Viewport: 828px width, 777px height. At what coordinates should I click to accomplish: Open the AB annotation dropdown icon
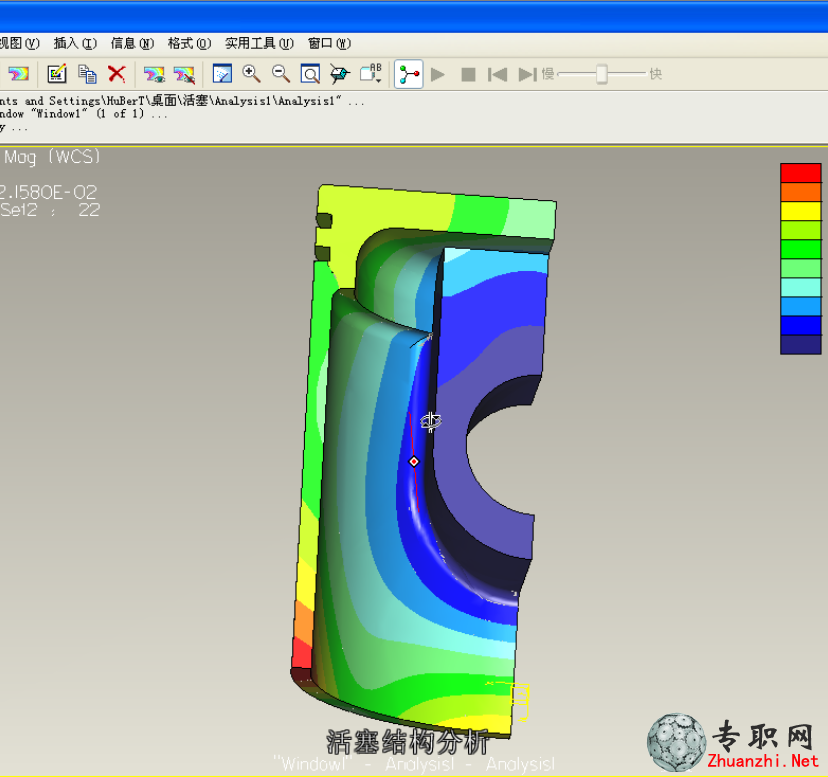371,73
